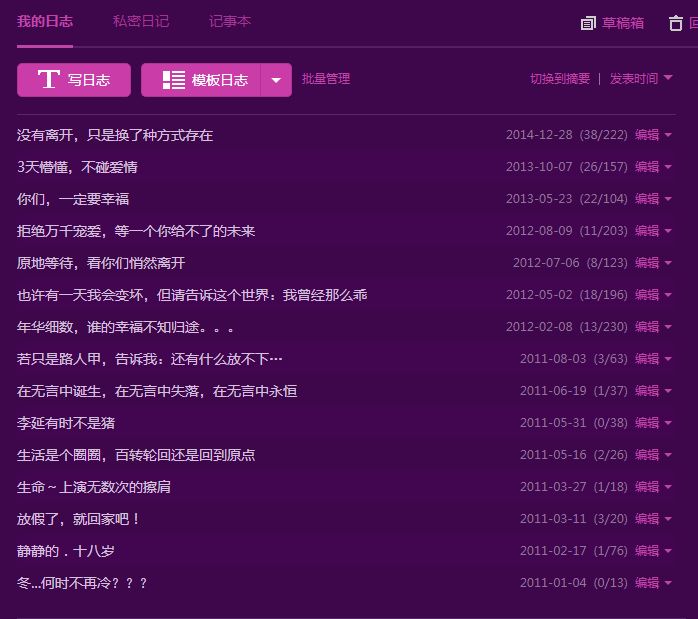Click the 写日志 write-log button
The width and height of the screenshot is (698, 619).
pos(74,80)
